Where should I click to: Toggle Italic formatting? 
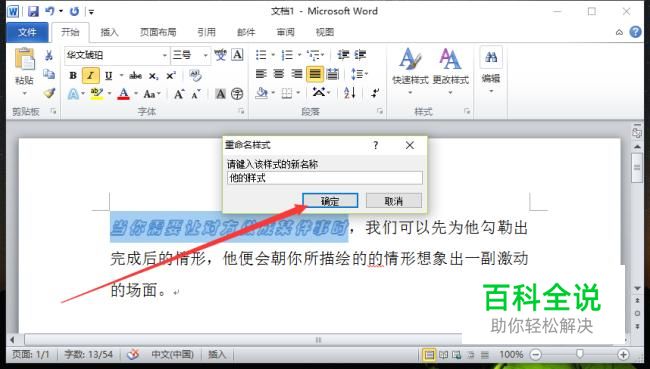[x=91, y=75]
